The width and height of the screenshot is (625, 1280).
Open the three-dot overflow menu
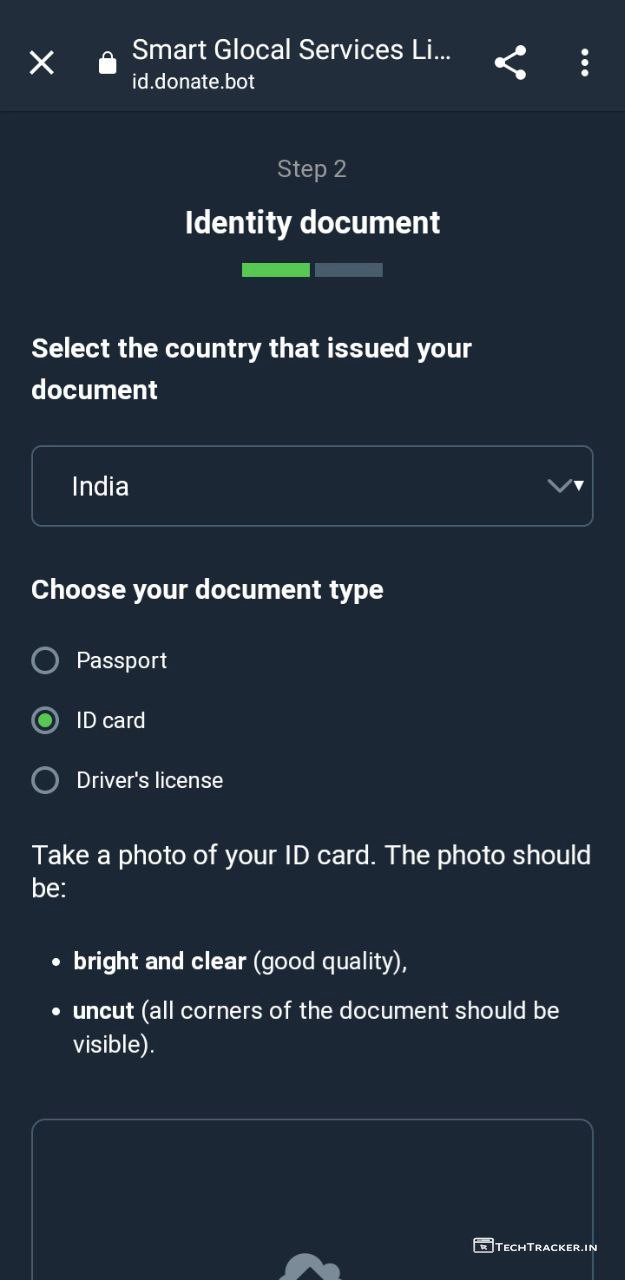pyautogui.click(x=585, y=63)
